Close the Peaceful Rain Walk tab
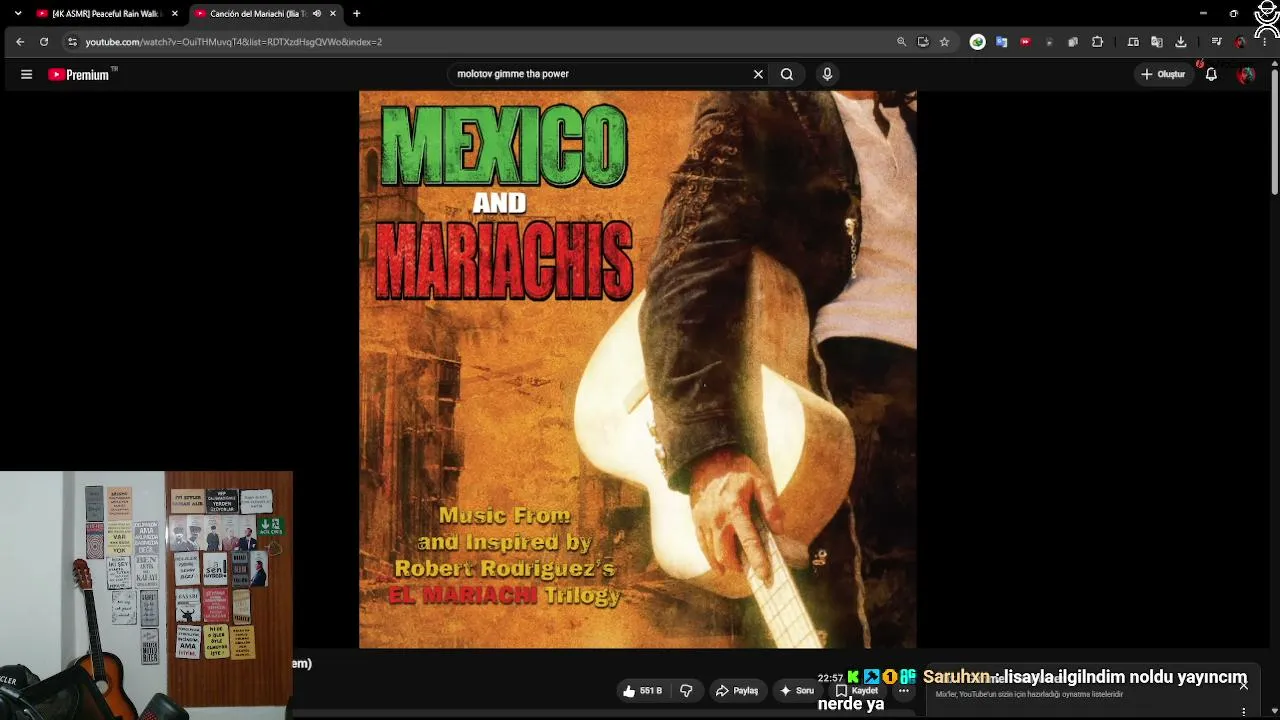The width and height of the screenshot is (1280, 720). point(175,14)
